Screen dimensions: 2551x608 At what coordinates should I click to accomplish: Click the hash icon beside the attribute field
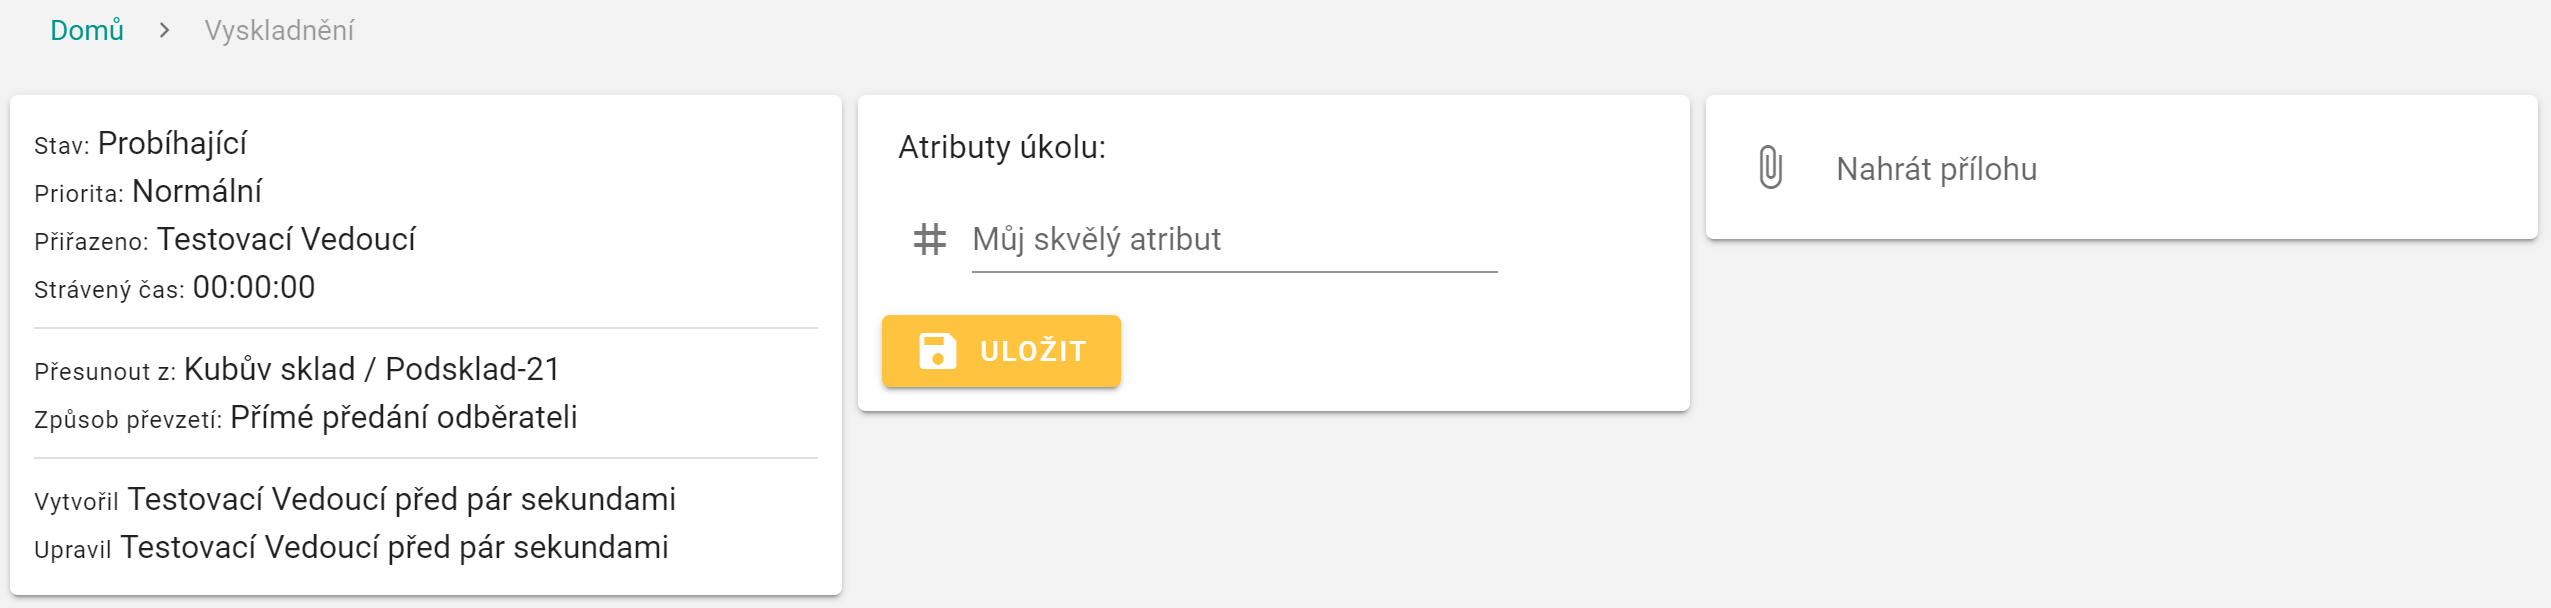click(x=929, y=240)
